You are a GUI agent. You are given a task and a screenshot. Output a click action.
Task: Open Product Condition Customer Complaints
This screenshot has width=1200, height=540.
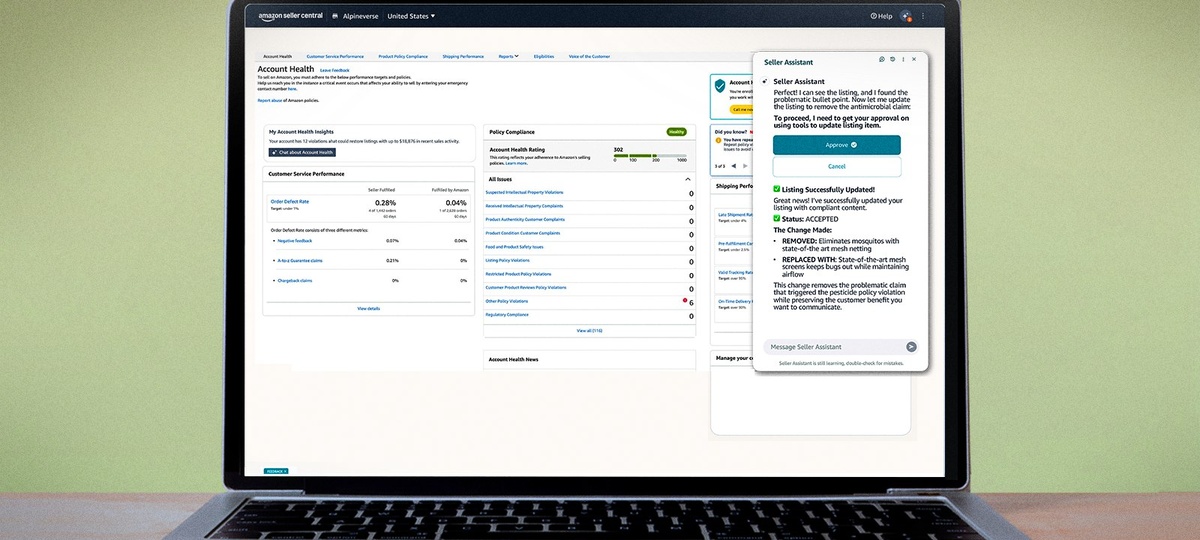(x=524, y=233)
